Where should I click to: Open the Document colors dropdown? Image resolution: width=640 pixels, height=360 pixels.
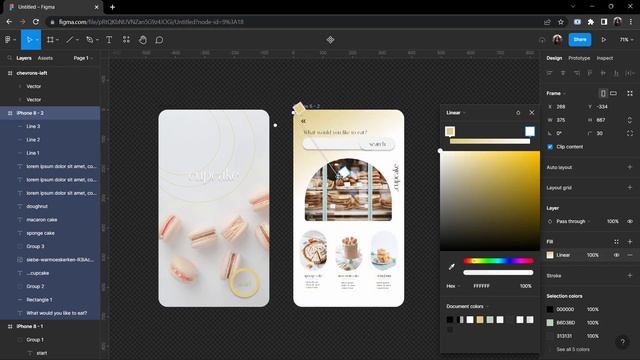pyautogui.click(x=467, y=306)
